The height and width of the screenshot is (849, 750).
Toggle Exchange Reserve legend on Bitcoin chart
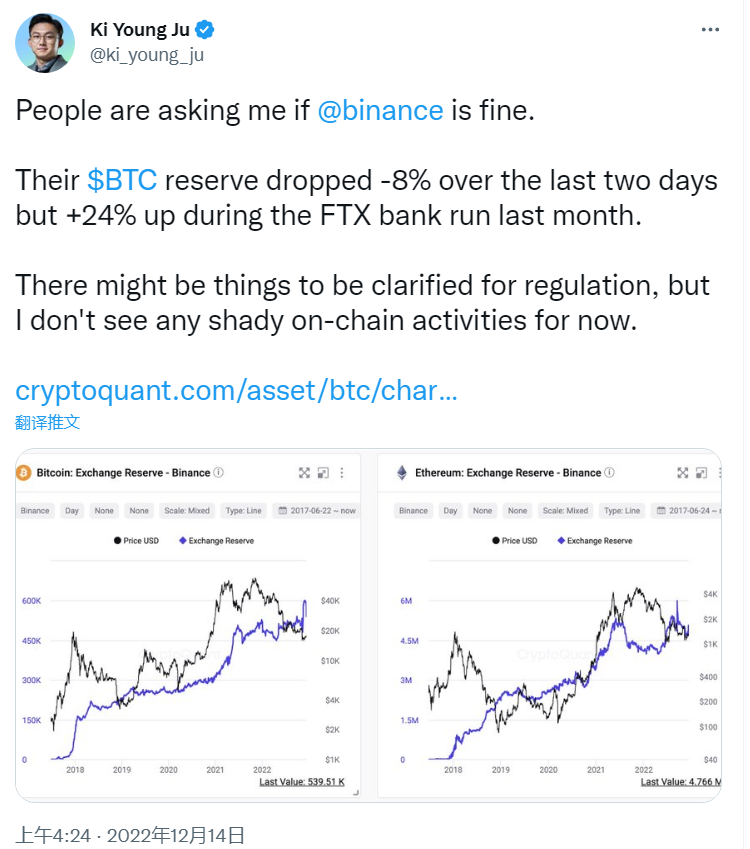pyautogui.click(x=217, y=540)
